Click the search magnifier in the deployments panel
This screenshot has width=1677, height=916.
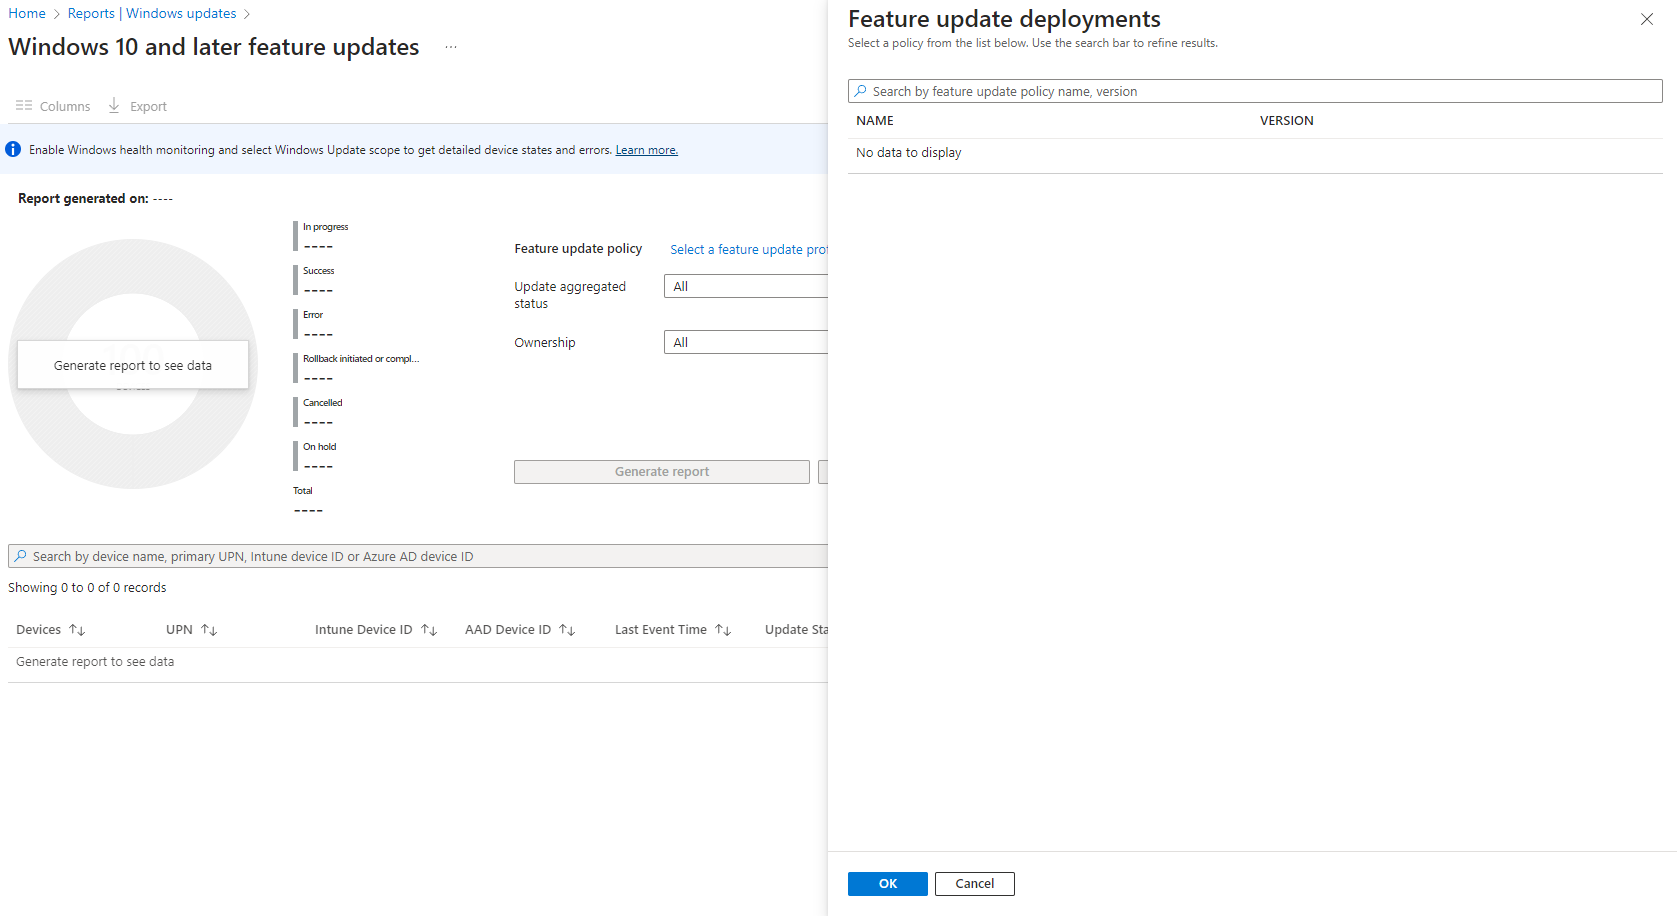(860, 91)
